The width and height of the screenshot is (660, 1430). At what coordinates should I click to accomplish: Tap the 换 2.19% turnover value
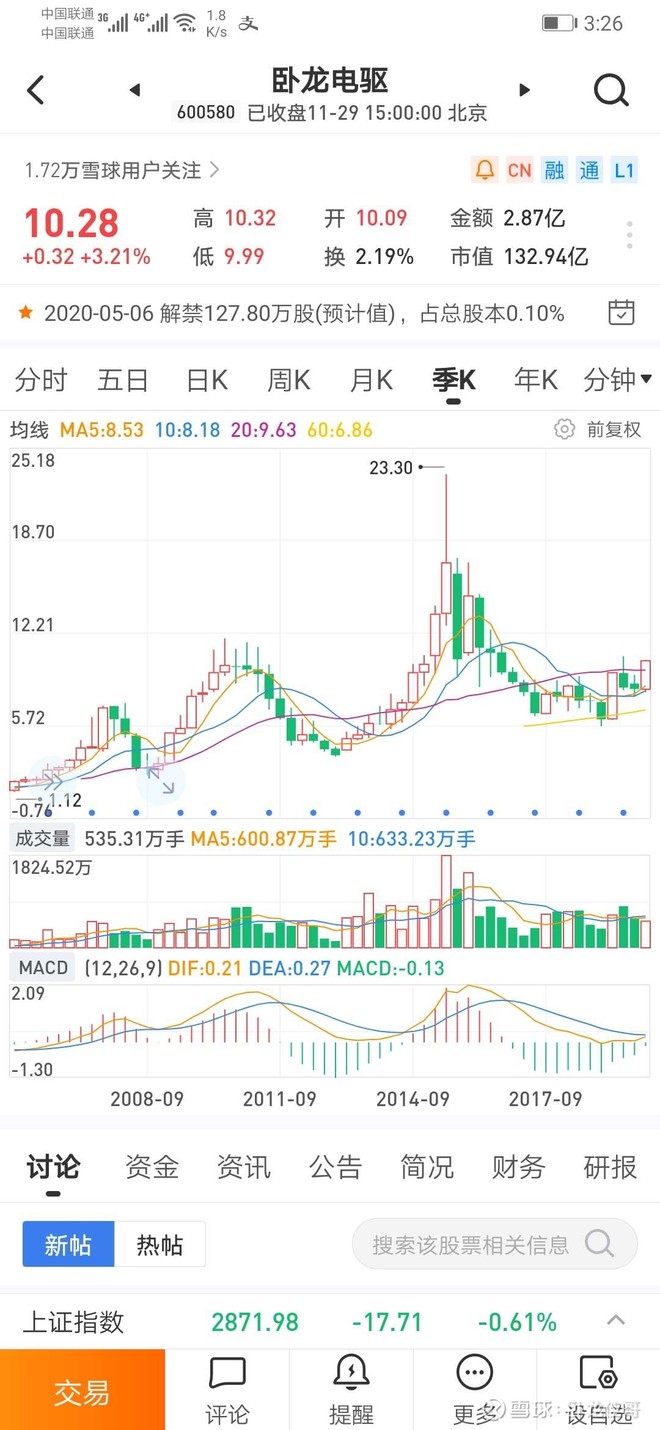pos(369,257)
